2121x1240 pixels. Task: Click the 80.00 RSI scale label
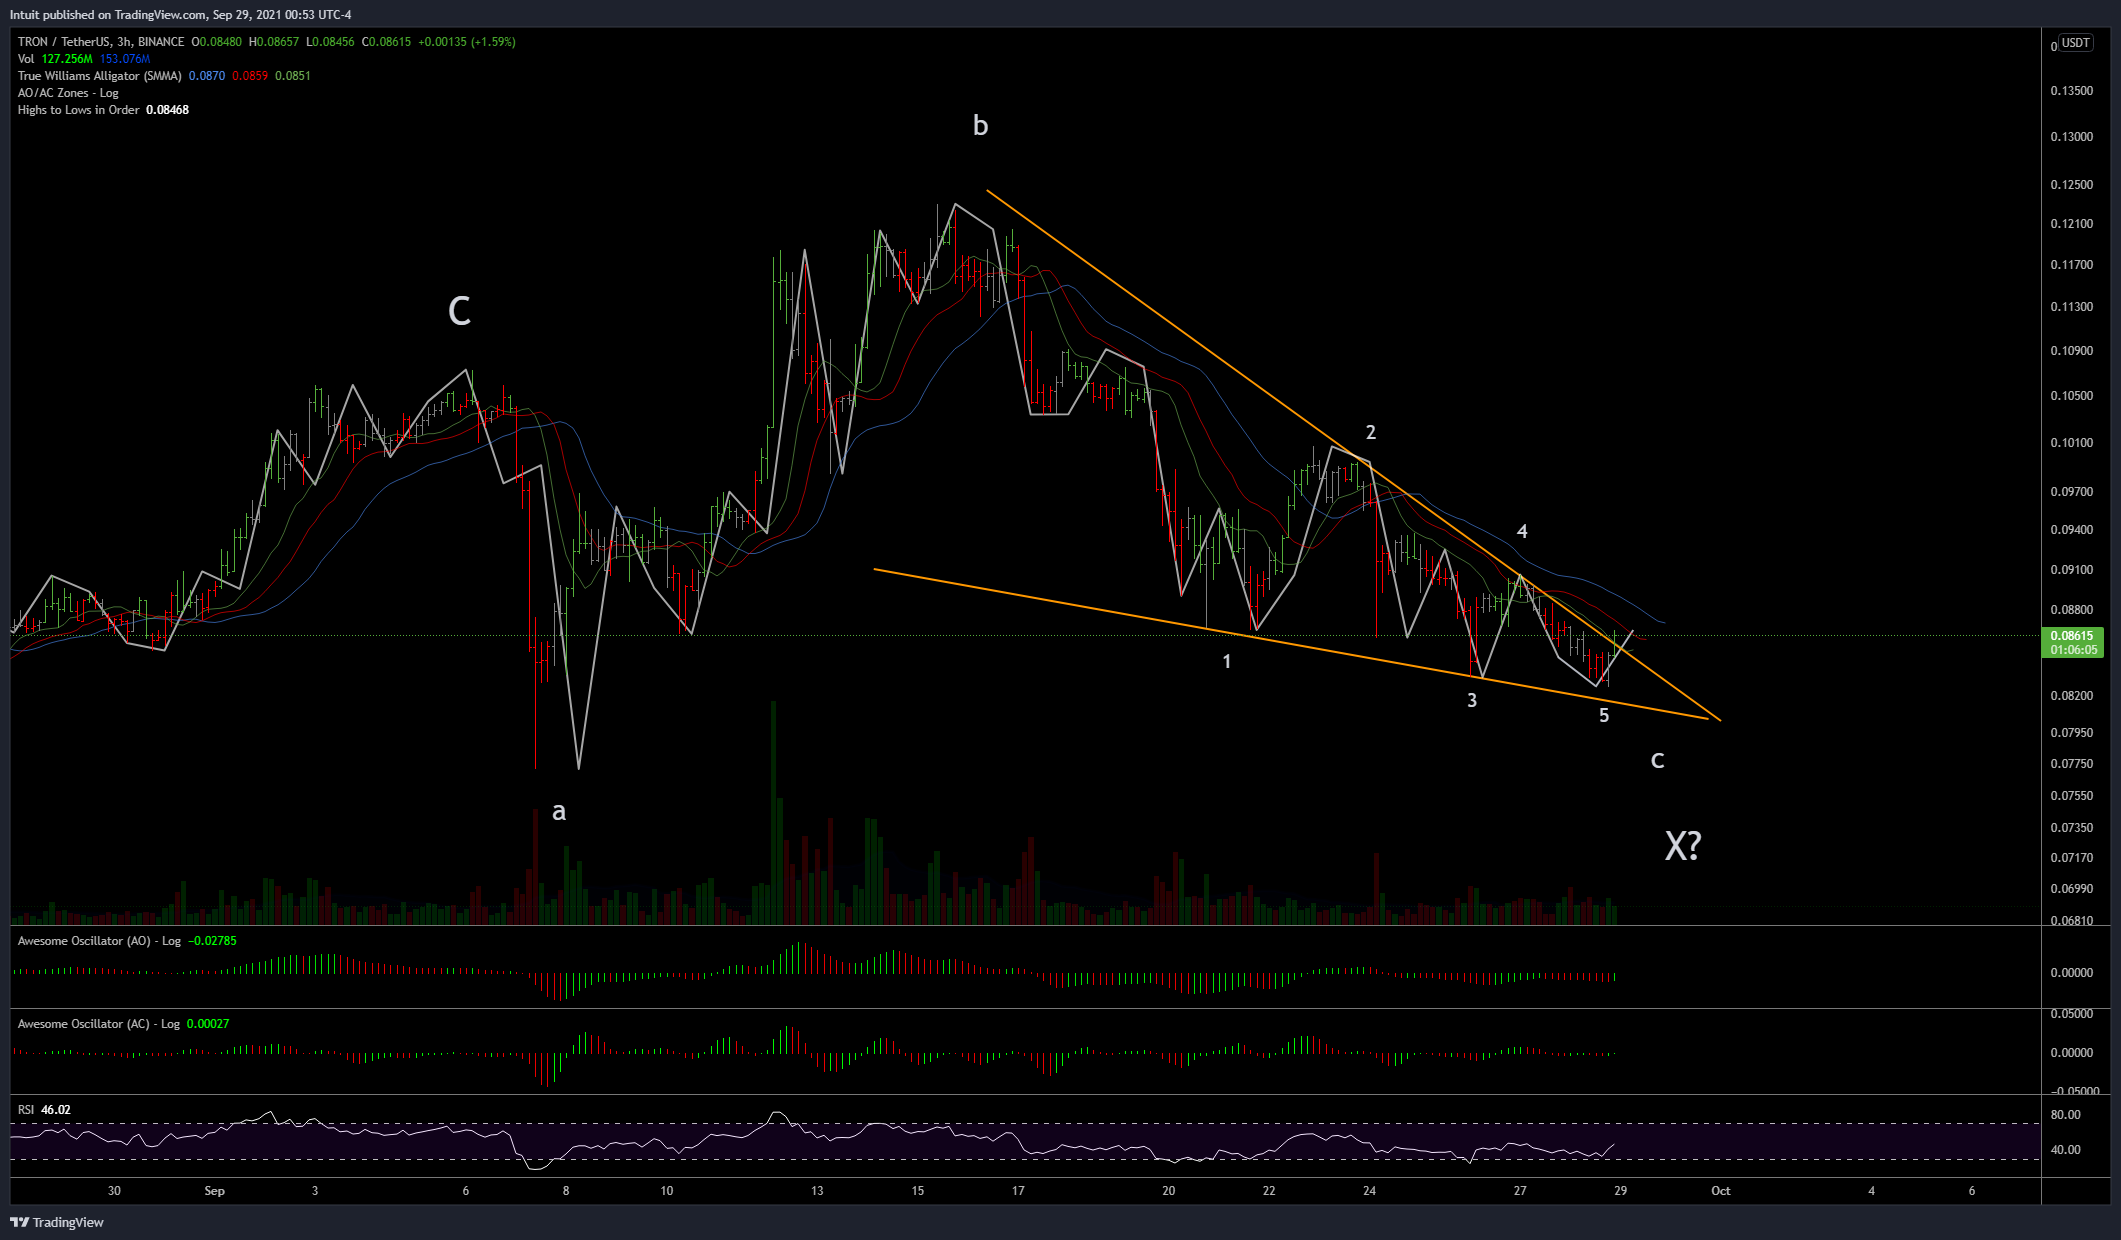2065,1115
